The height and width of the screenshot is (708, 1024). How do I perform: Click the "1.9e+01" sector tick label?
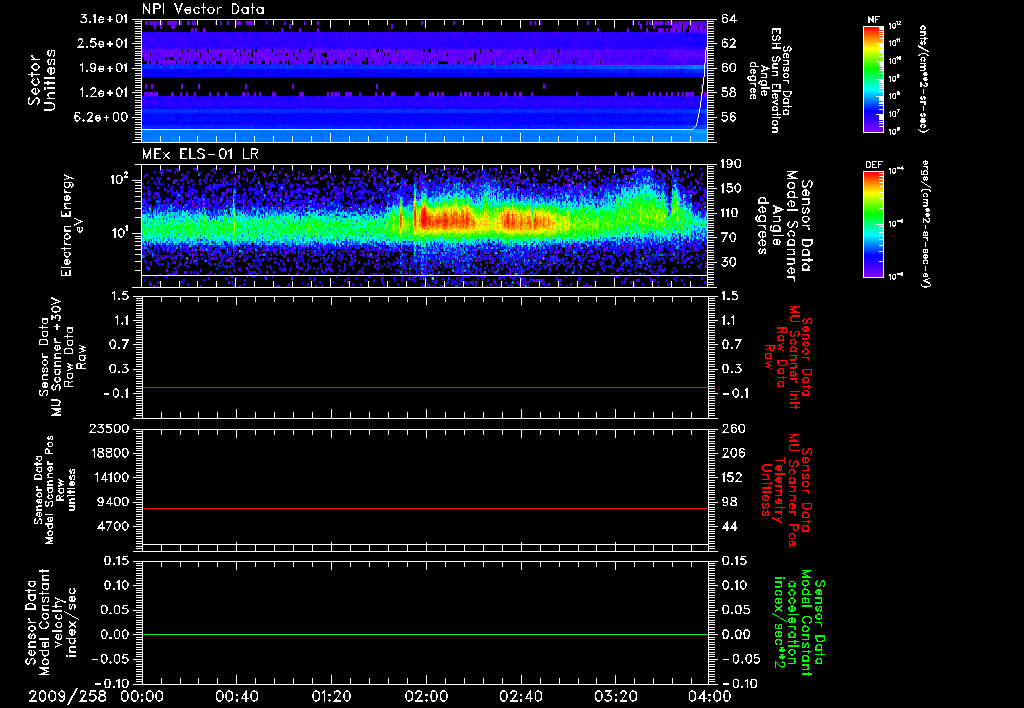pyautogui.click(x=104, y=68)
